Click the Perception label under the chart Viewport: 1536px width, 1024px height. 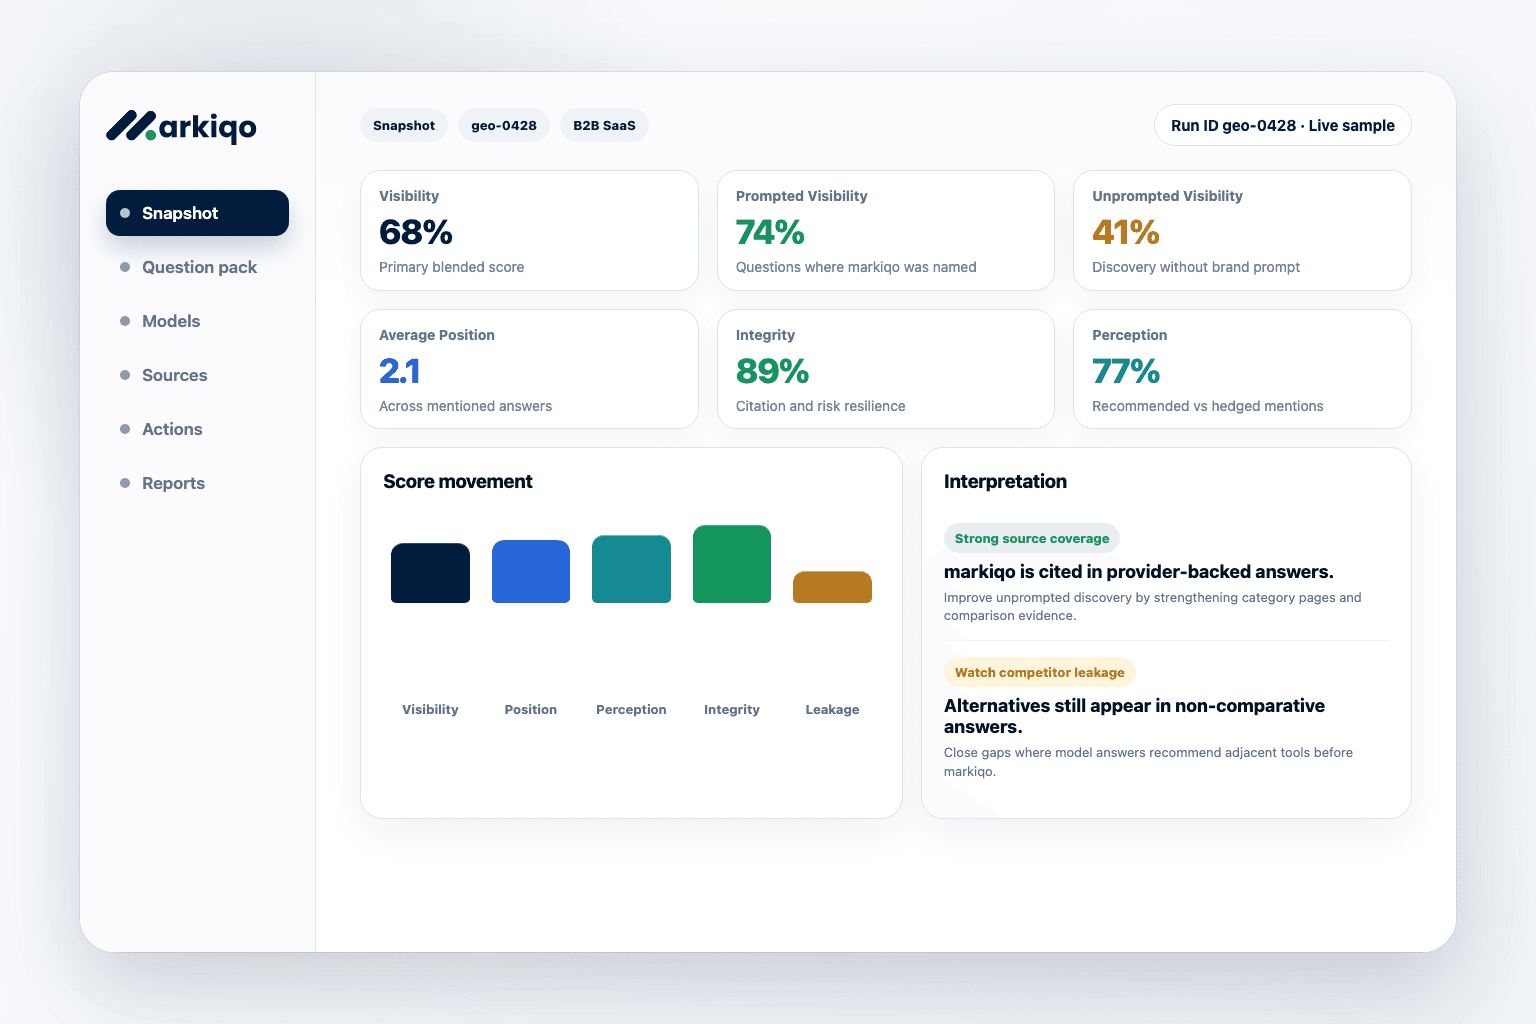(631, 709)
